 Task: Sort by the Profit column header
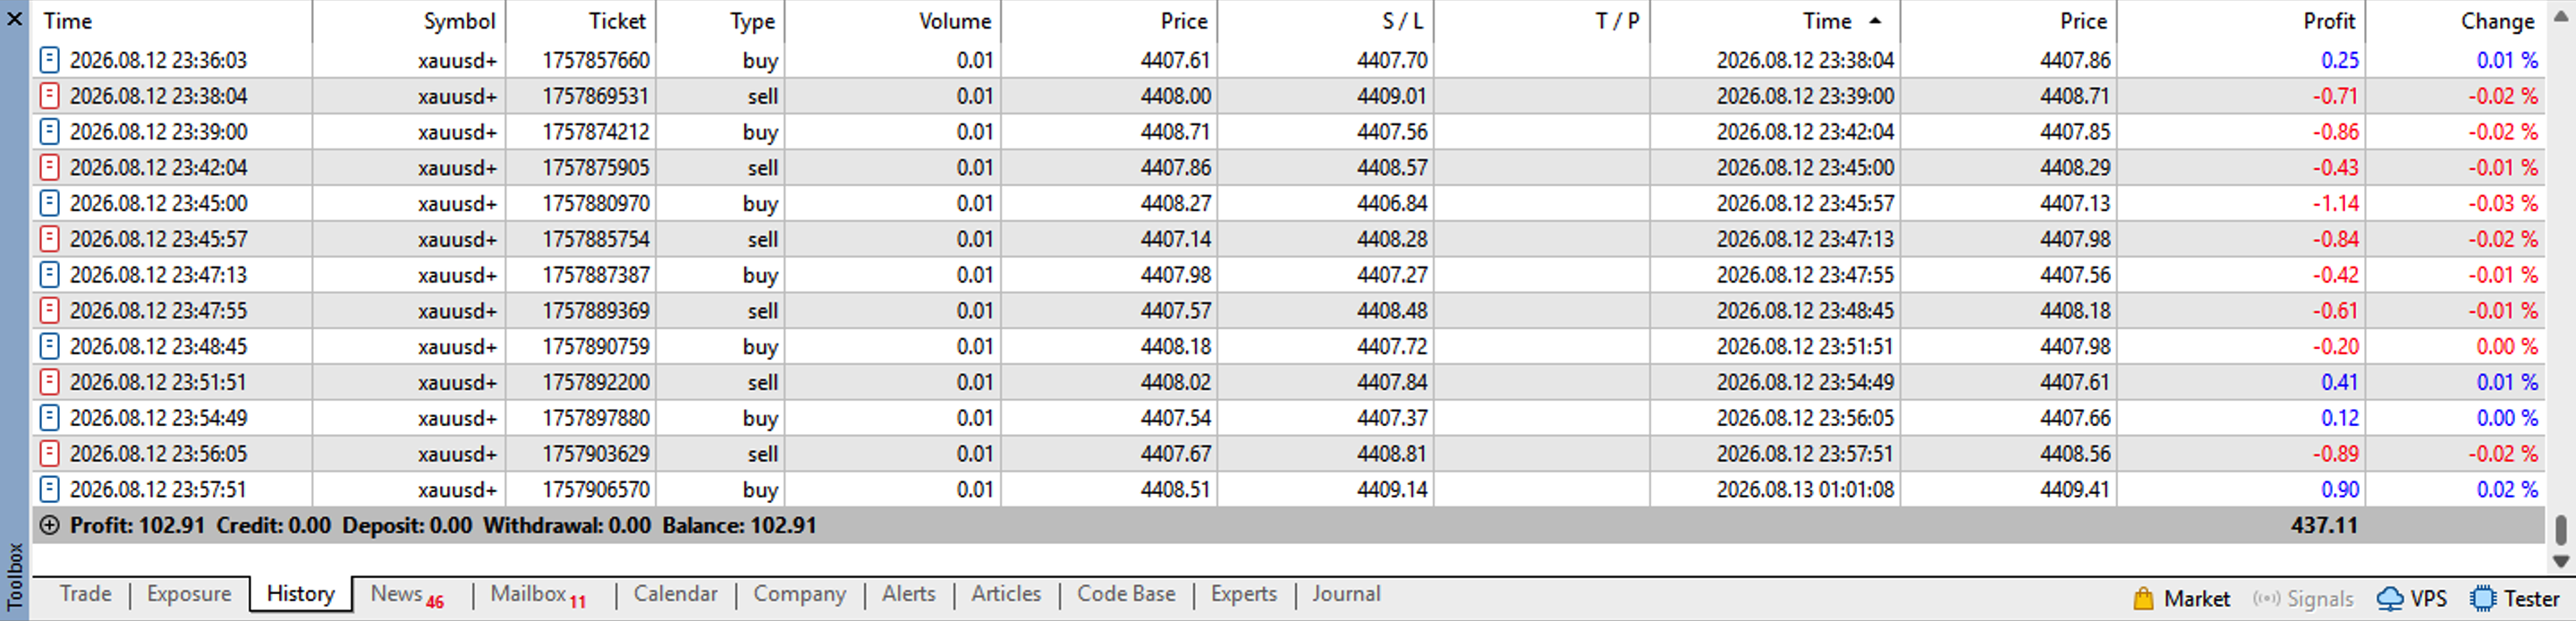[2241, 21]
